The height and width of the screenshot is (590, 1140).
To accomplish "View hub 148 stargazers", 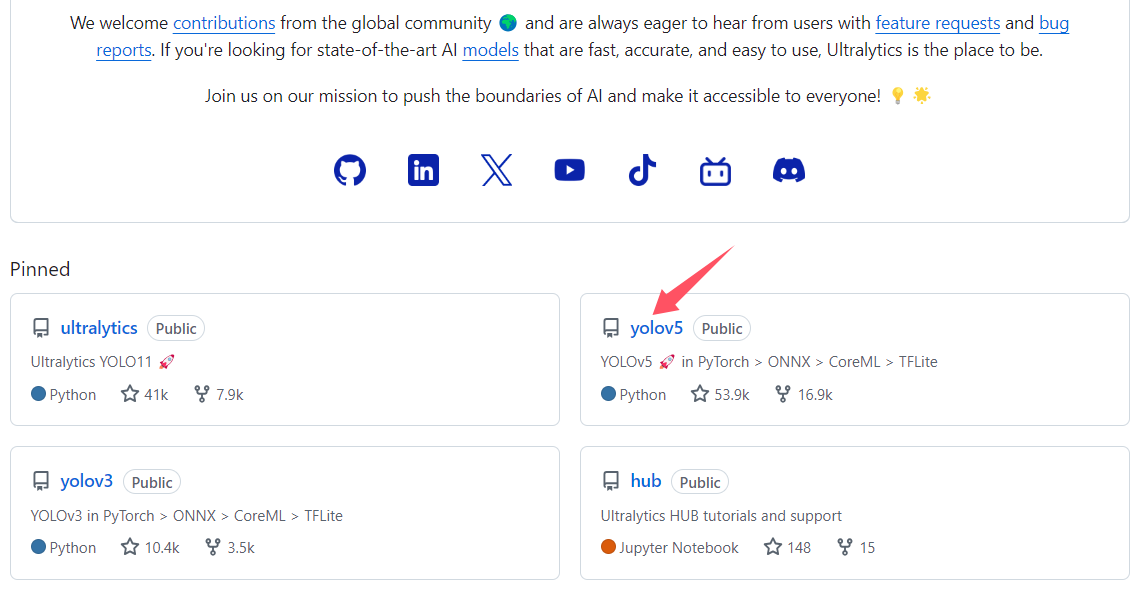I will (x=787, y=548).
